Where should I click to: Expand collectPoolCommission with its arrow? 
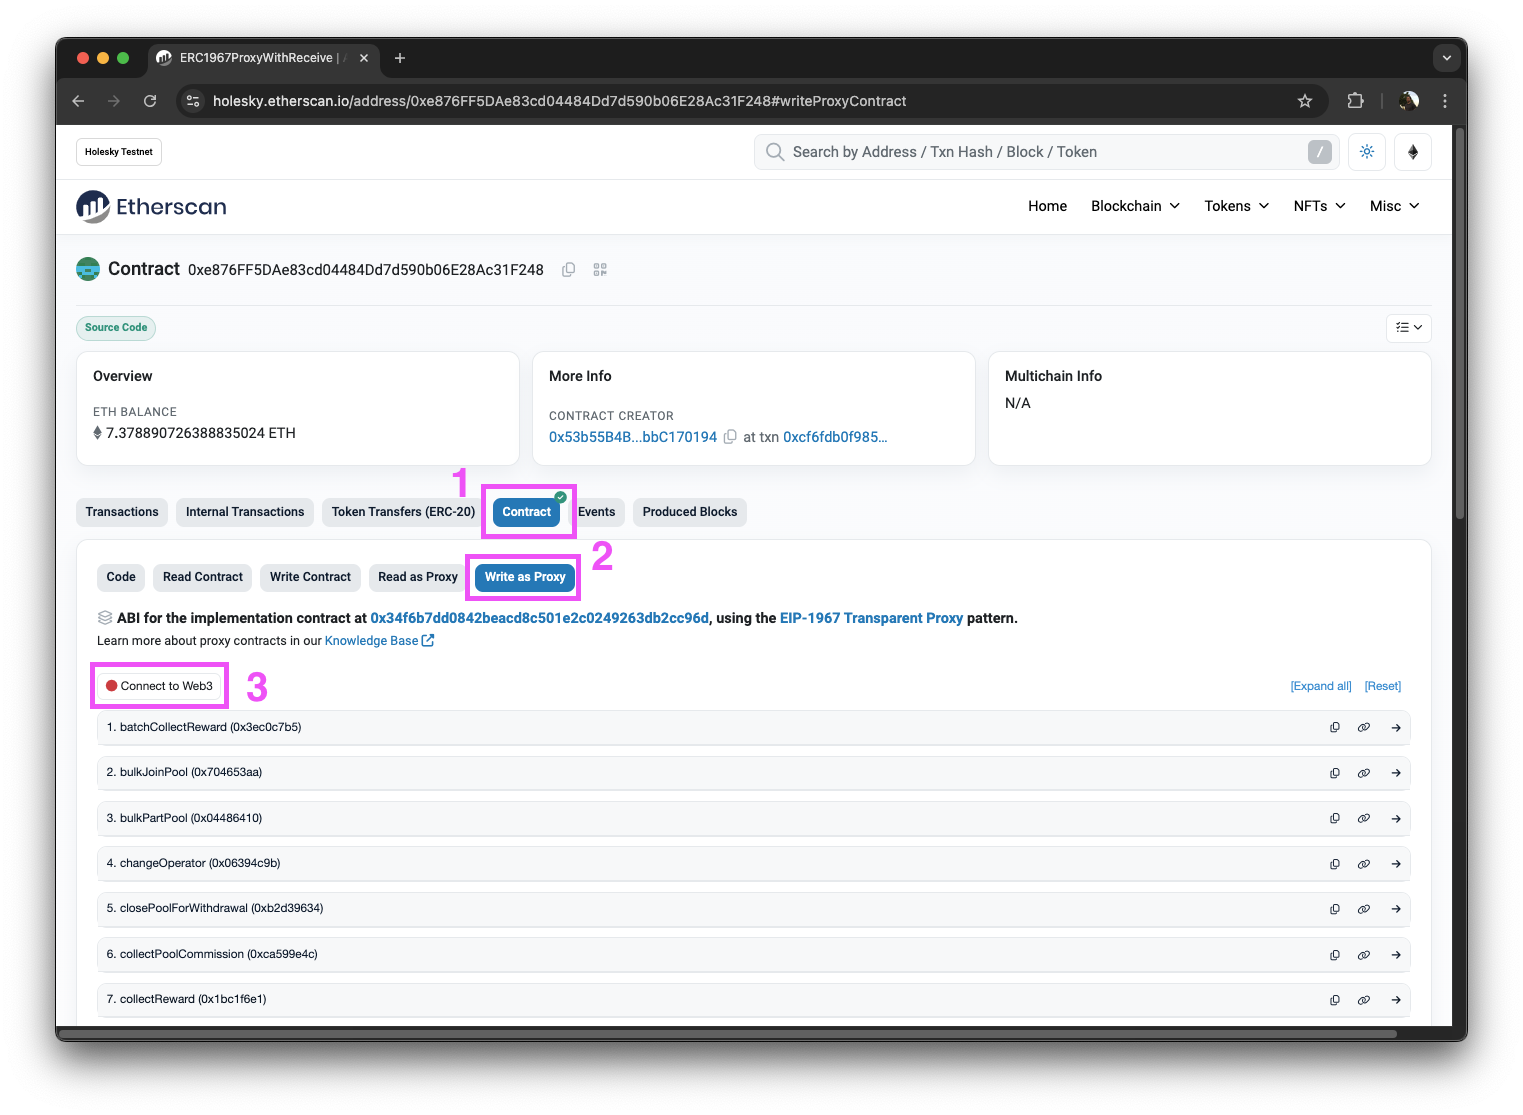point(1396,955)
